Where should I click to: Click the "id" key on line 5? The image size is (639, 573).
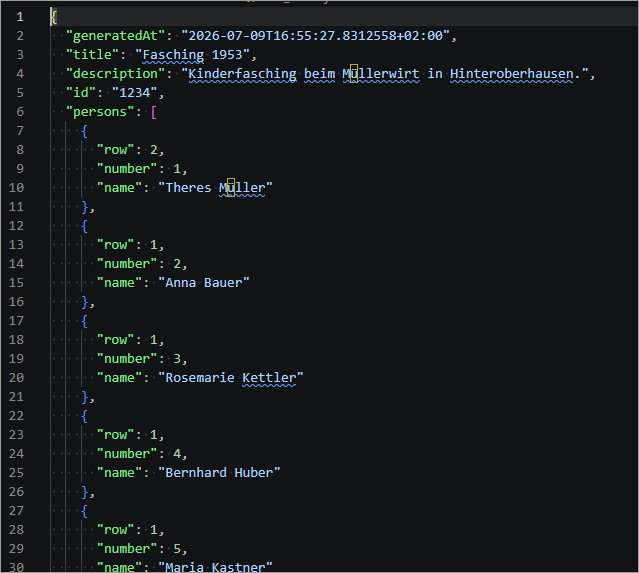click(x=81, y=93)
